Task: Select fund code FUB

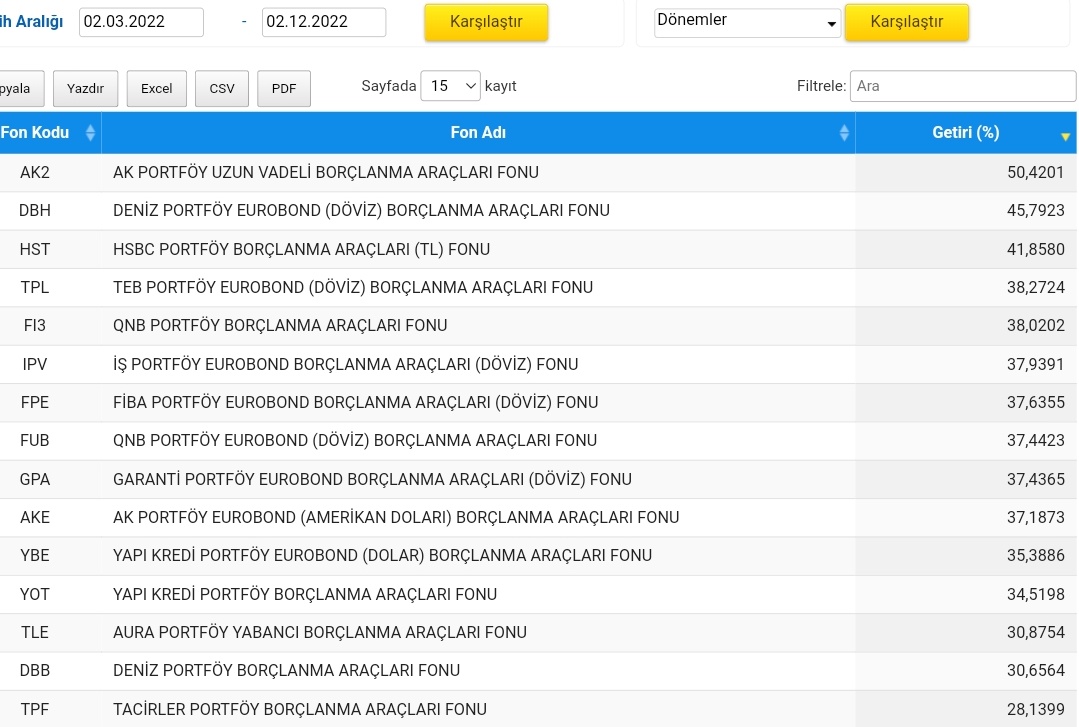Action: [34, 441]
